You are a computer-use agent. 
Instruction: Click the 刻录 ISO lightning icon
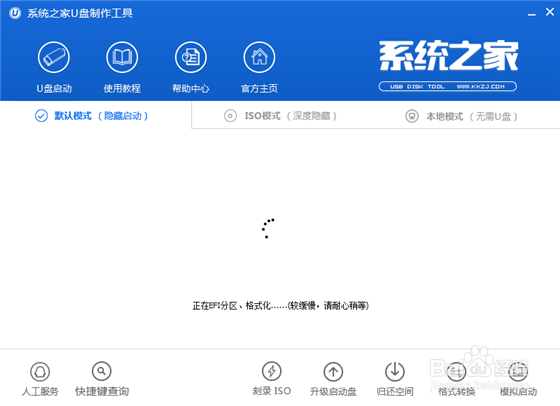(x=272, y=371)
